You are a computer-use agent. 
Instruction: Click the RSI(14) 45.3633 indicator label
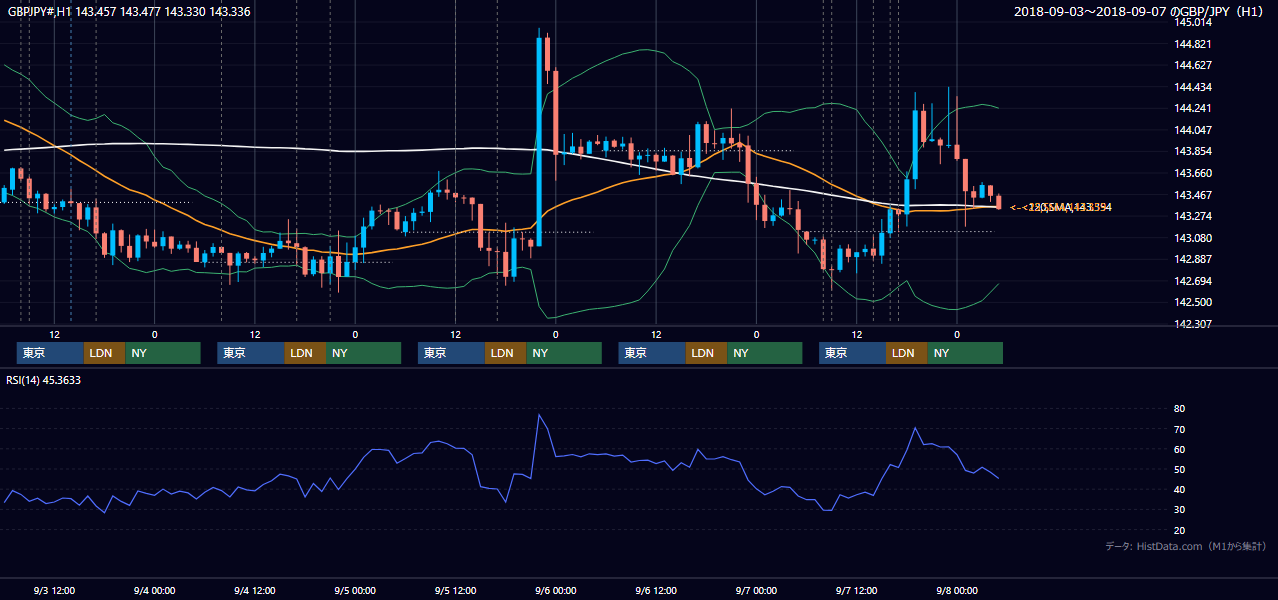click(x=44, y=380)
